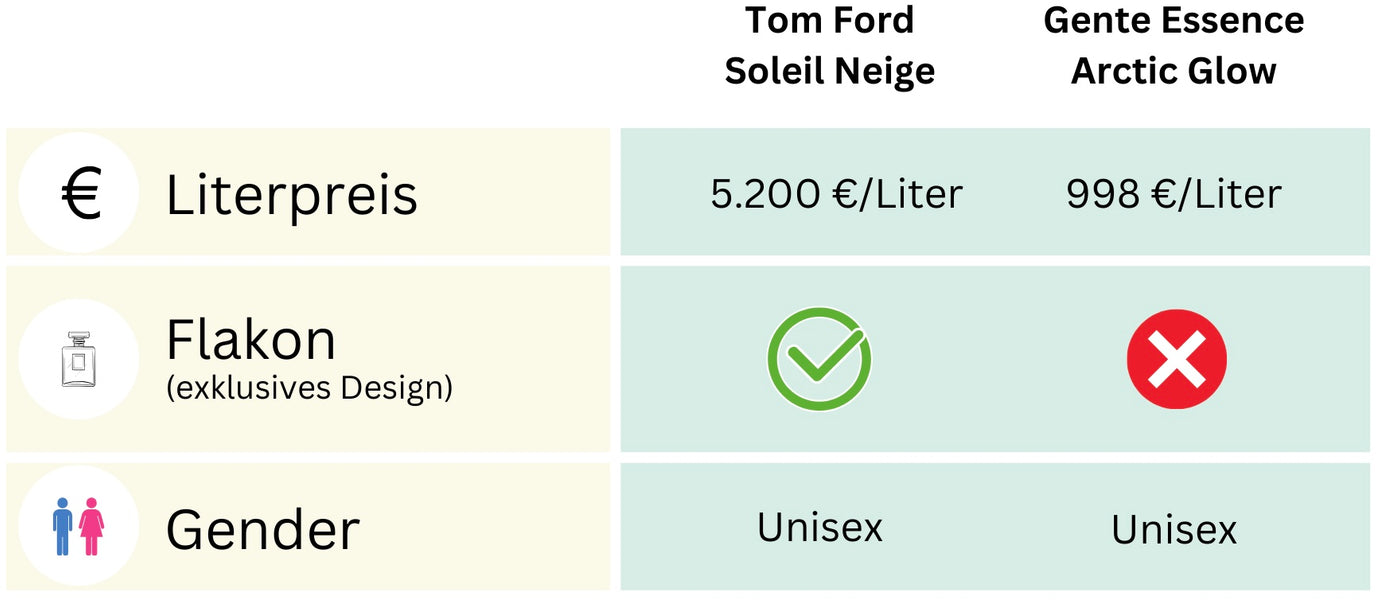Click the Flakon row label
1381x600 pixels.
[251, 340]
